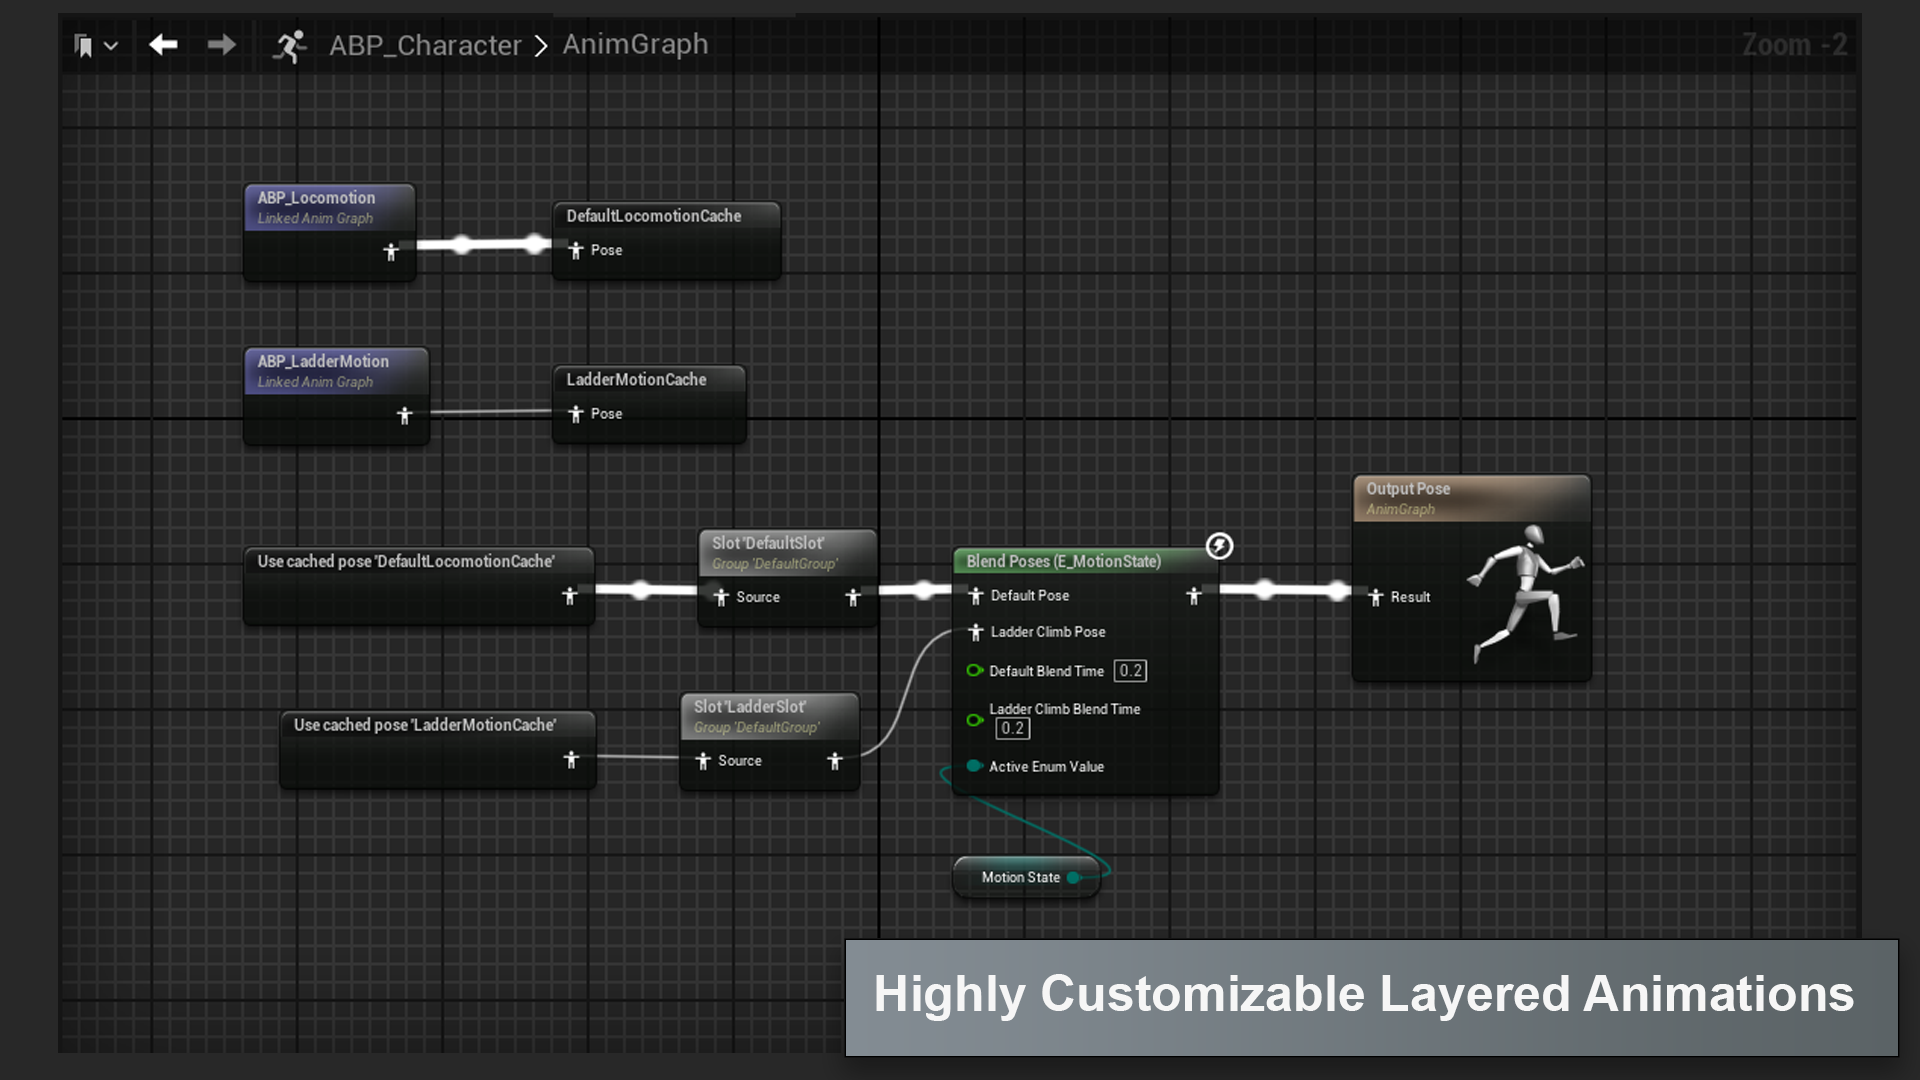The width and height of the screenshot is (1920, 1080).
Task: Click the Default Blend Time value field
Action: pyautogui.click(x=1130, y=671)
